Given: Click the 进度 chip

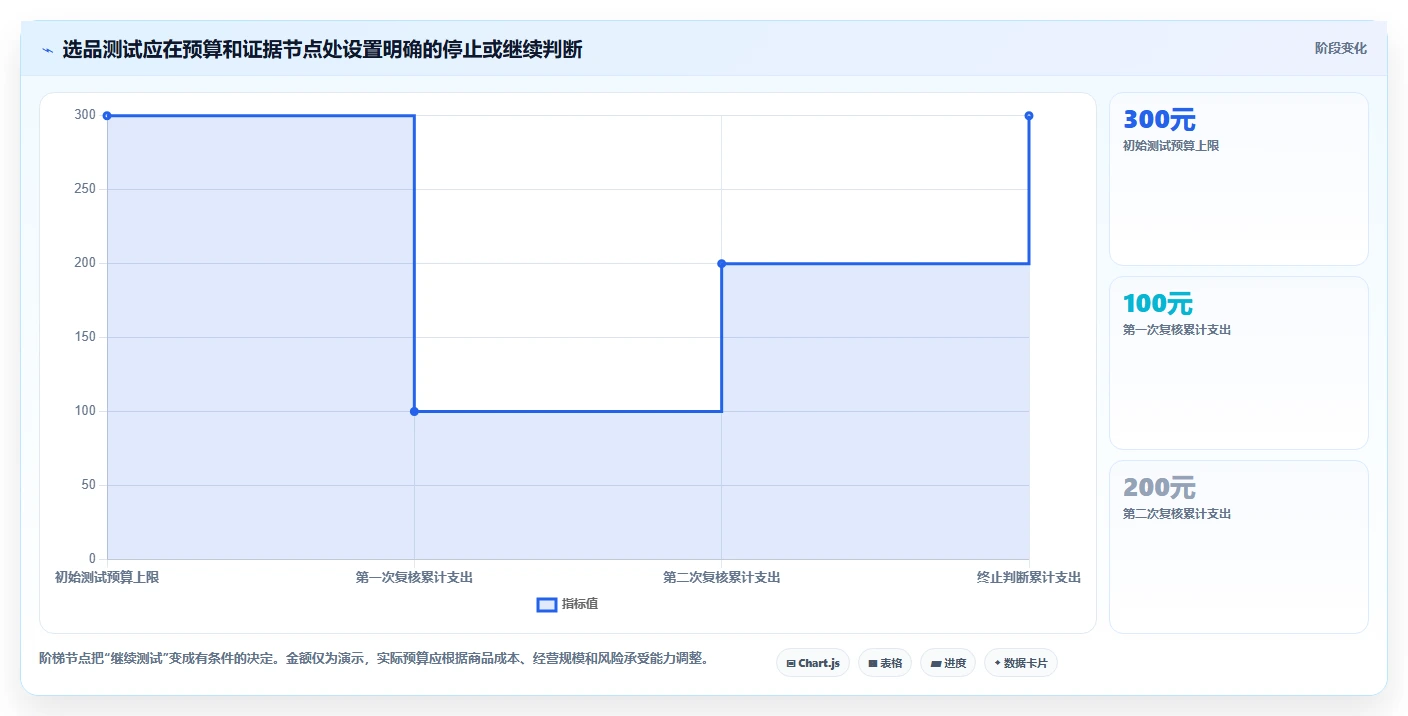Looking at the screenshot, I should 948,663.
